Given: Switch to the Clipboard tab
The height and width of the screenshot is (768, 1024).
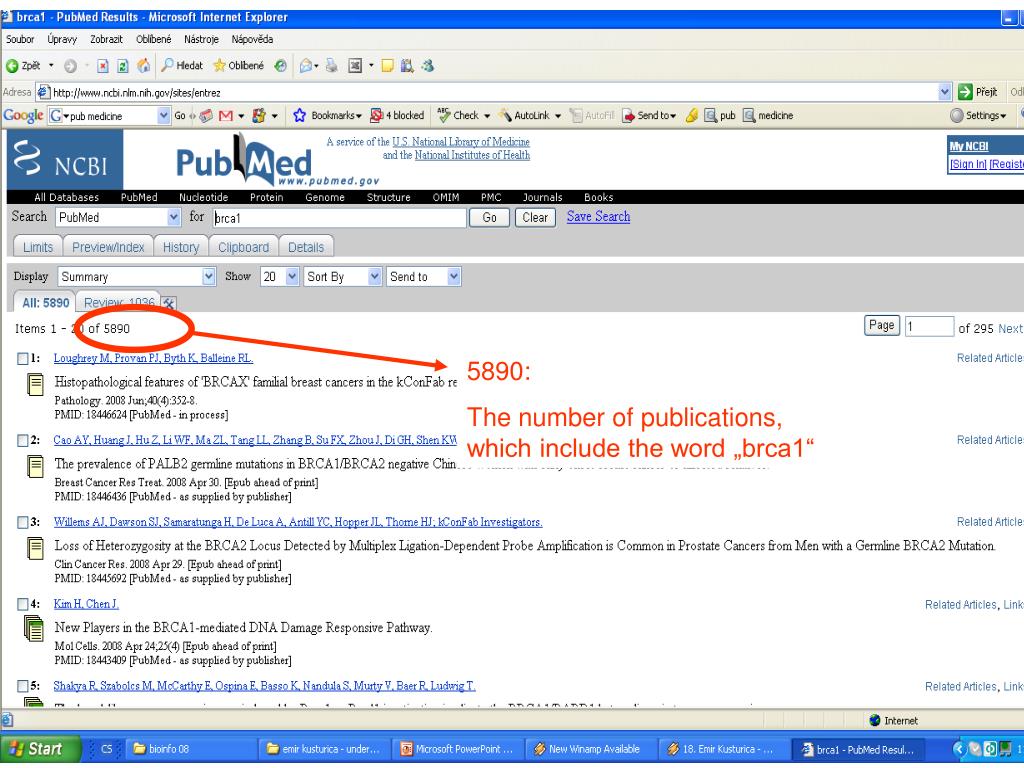Looking at the screenshot, I should point(244,247).
